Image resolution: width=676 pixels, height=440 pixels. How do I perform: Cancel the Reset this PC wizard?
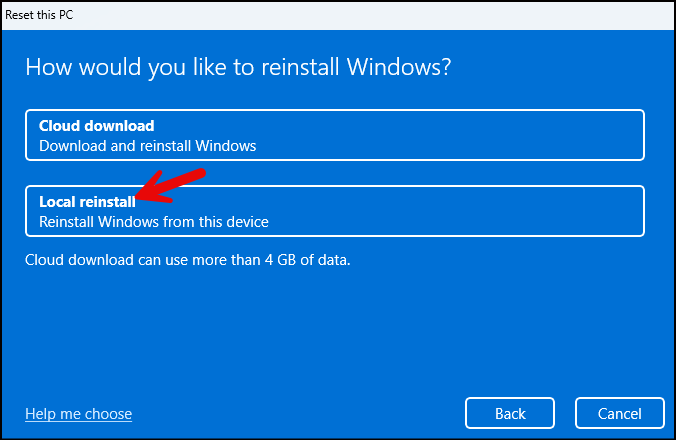pos(620,413)
